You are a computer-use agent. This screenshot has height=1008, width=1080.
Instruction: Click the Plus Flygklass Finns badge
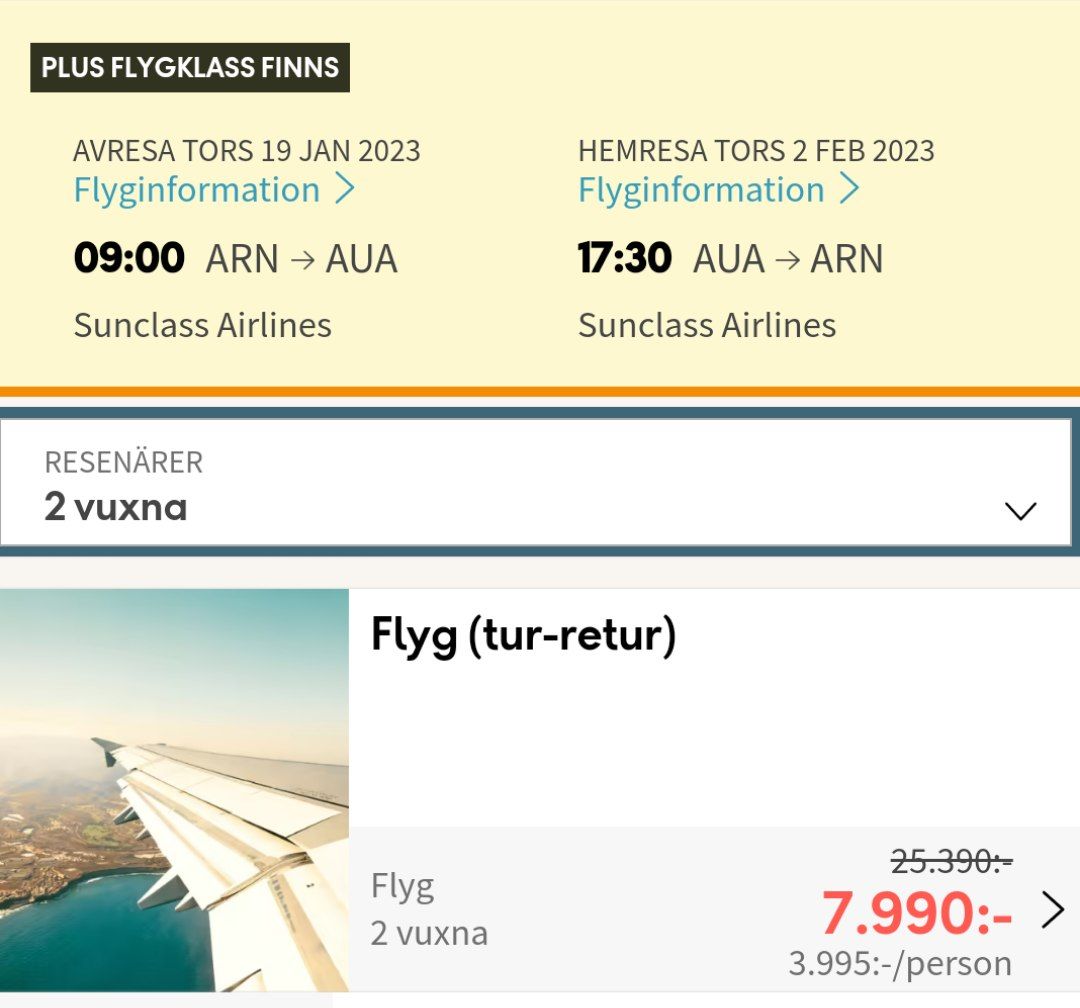click(x=190, y=68)
